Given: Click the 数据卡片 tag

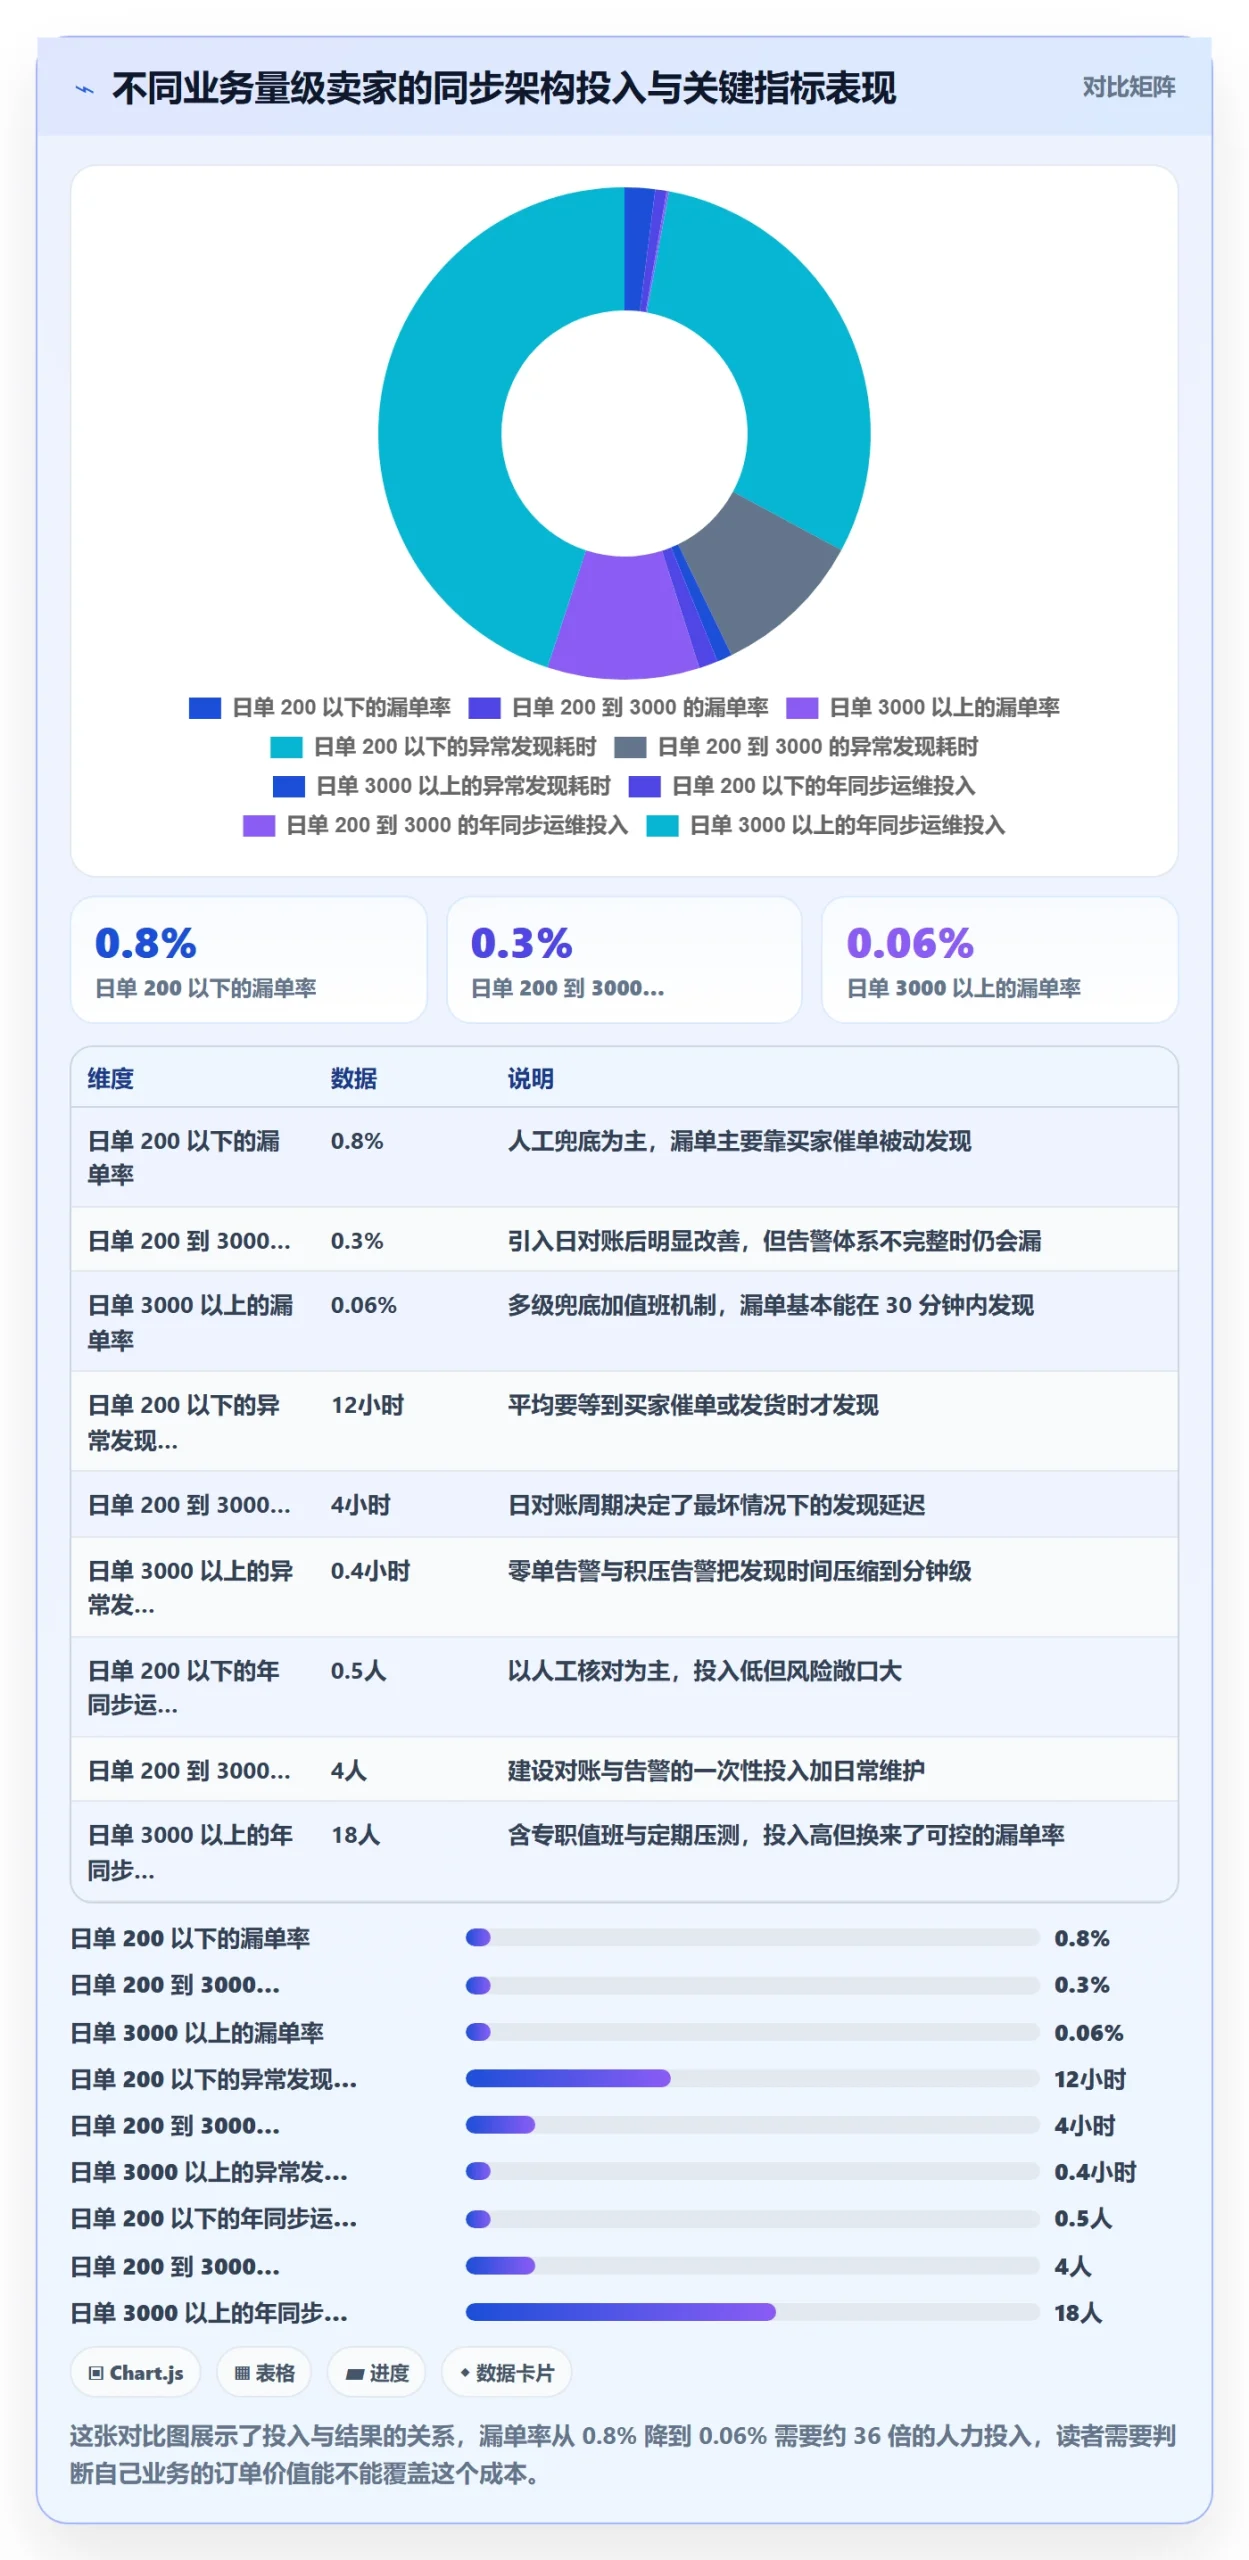Looking at the screenshot, I should click(x=506, y=2373).
